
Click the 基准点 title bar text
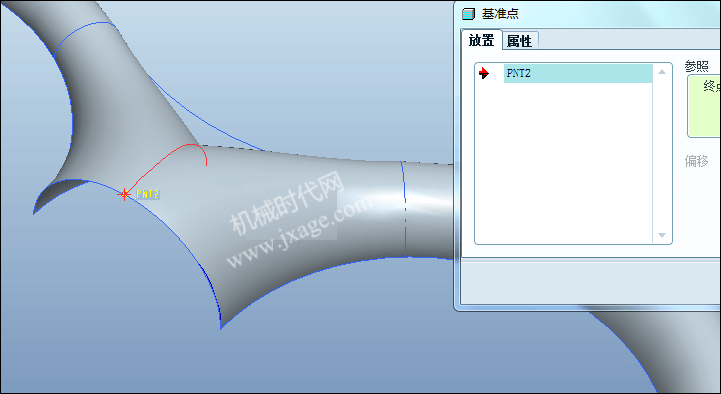point(500,14)
